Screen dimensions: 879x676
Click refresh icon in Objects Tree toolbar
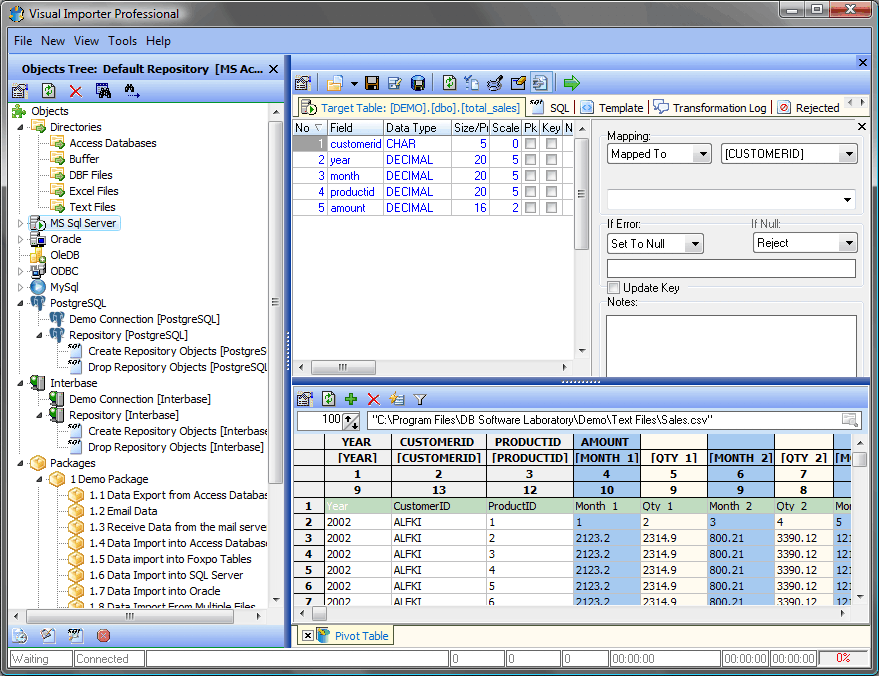click(x=47, y=91)
